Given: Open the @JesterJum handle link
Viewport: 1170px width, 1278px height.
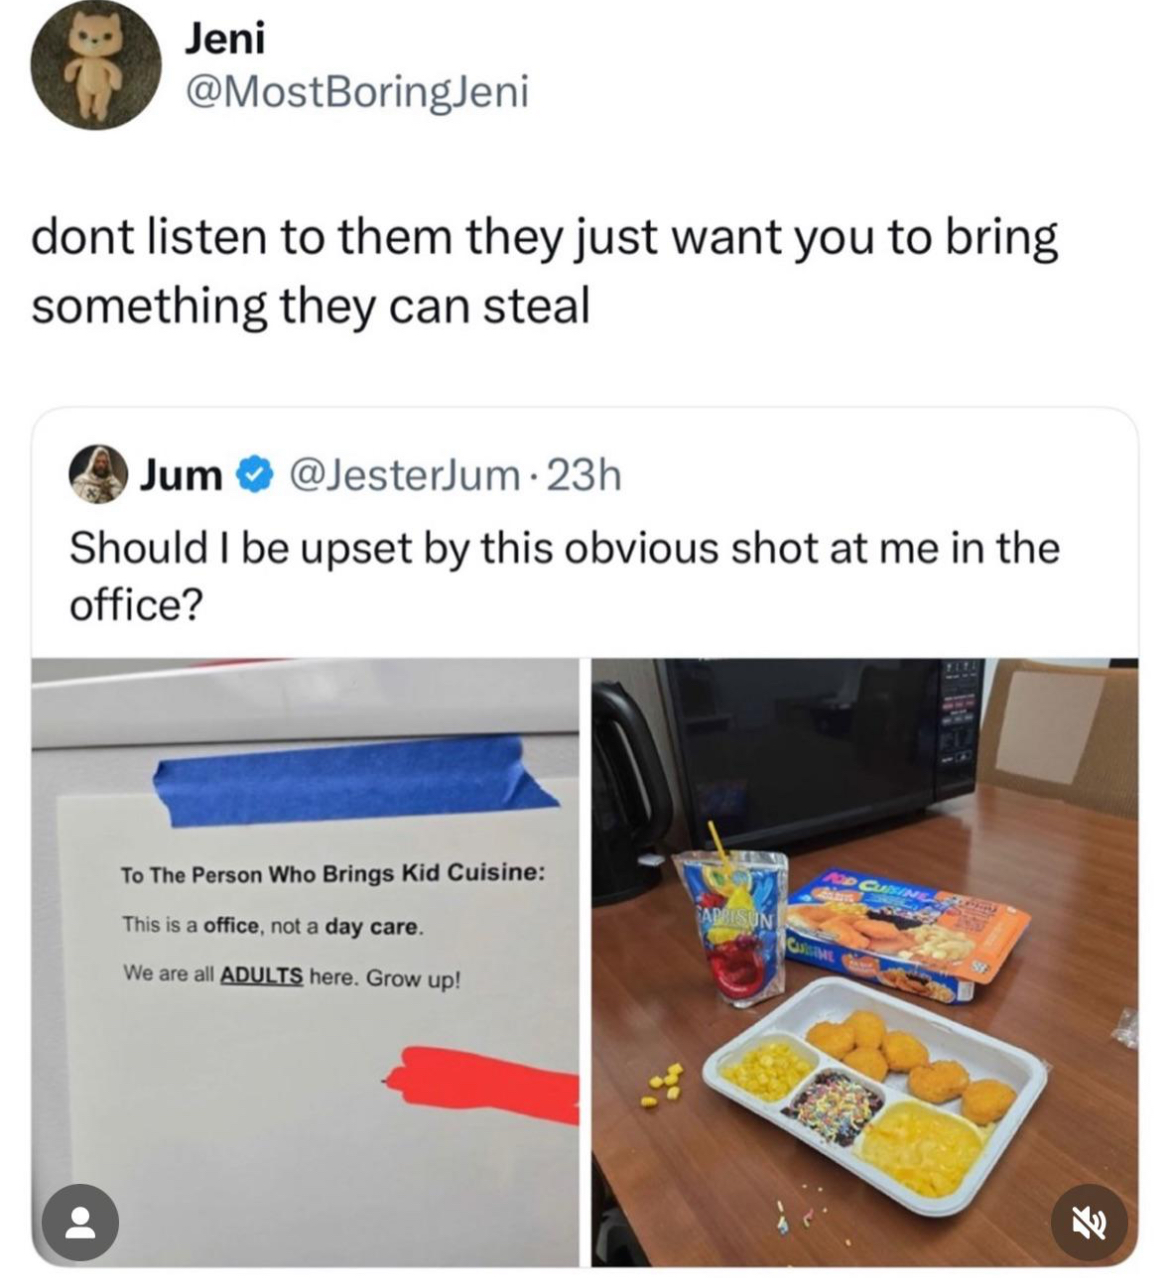Looking at the screenshot, I should coord(402,477).
